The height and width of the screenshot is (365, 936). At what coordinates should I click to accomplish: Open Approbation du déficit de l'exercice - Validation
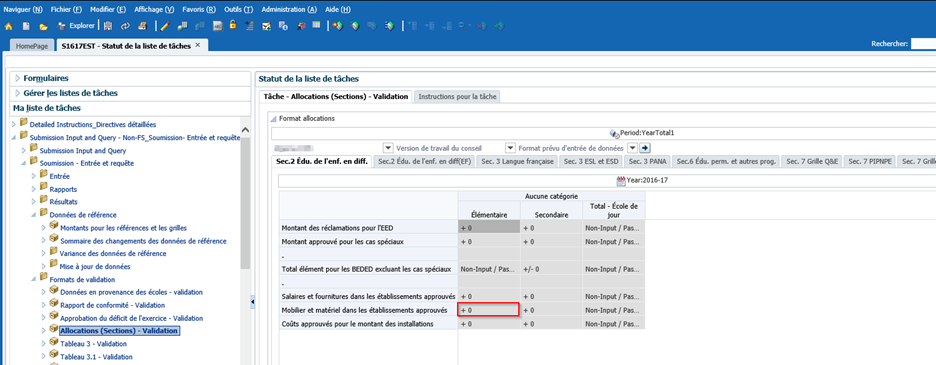pos(131,318)
